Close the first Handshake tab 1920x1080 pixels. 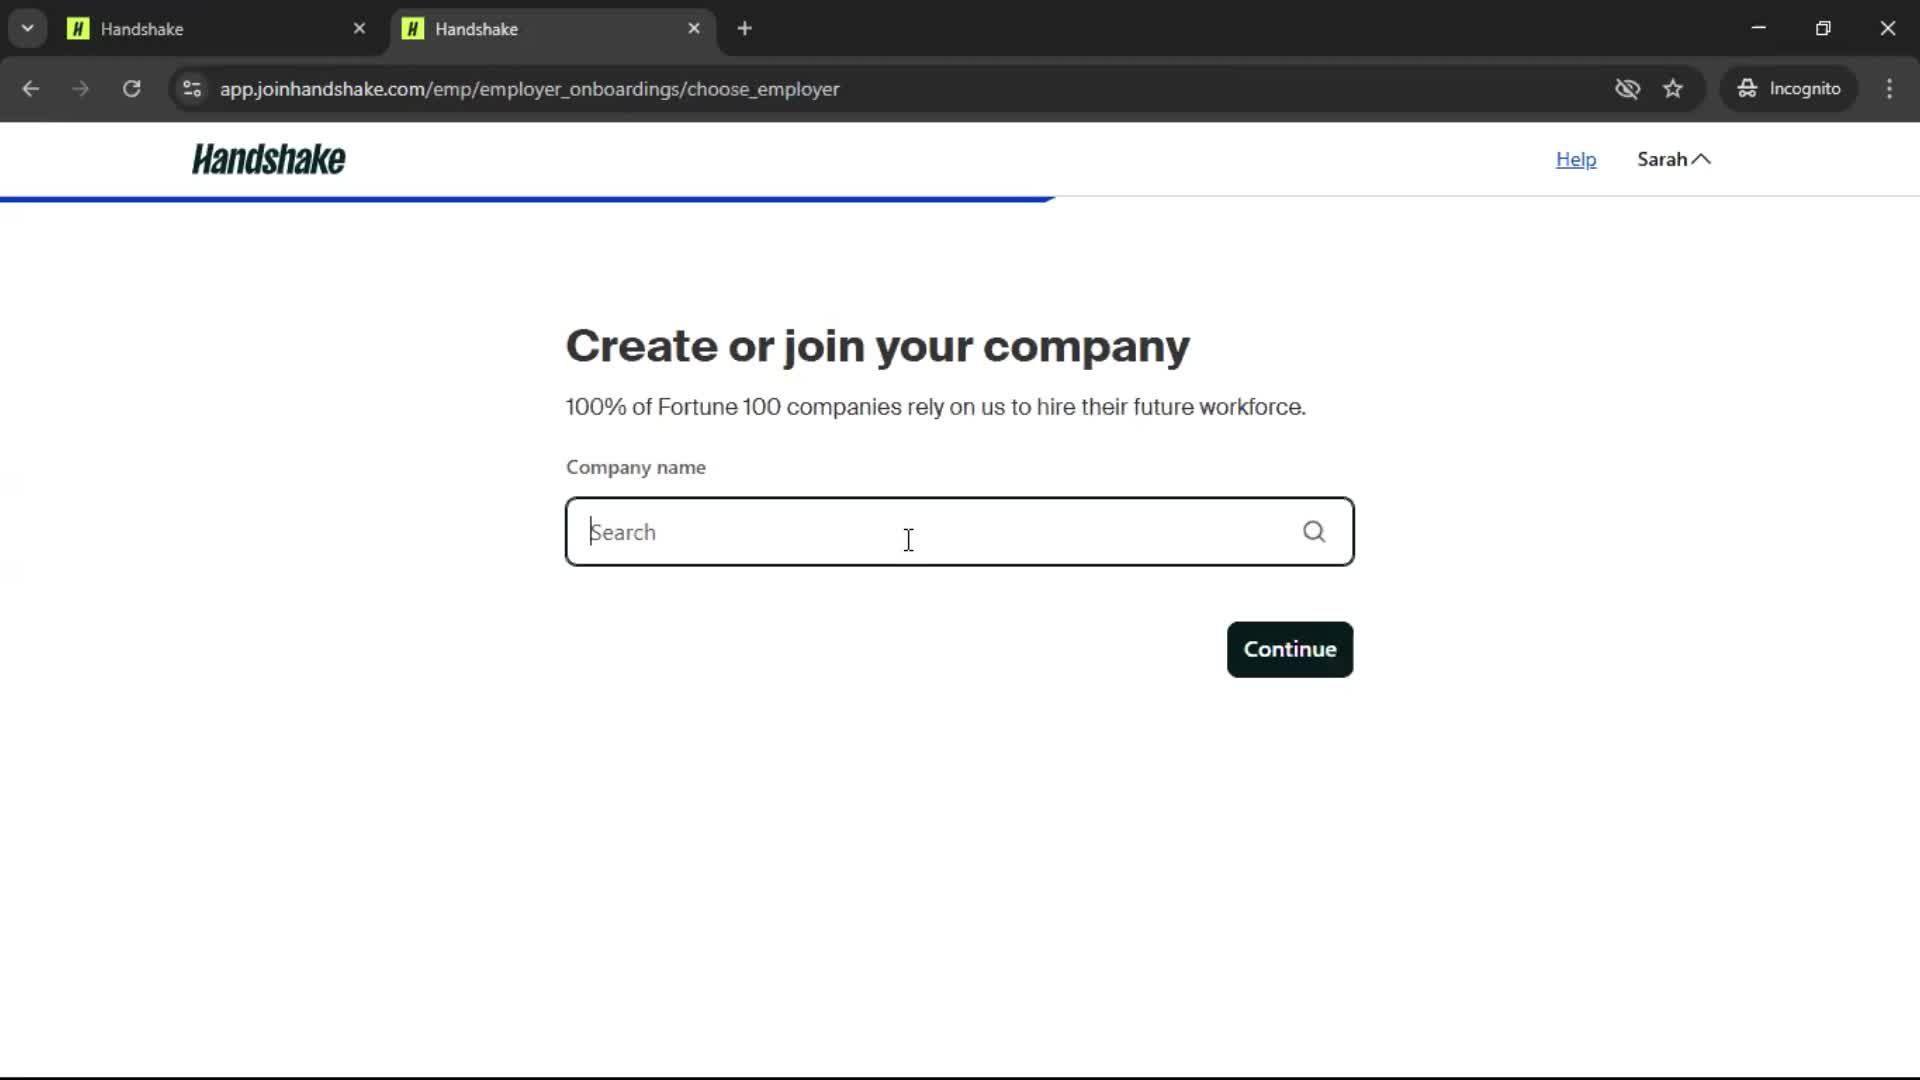tap(359, 29)
